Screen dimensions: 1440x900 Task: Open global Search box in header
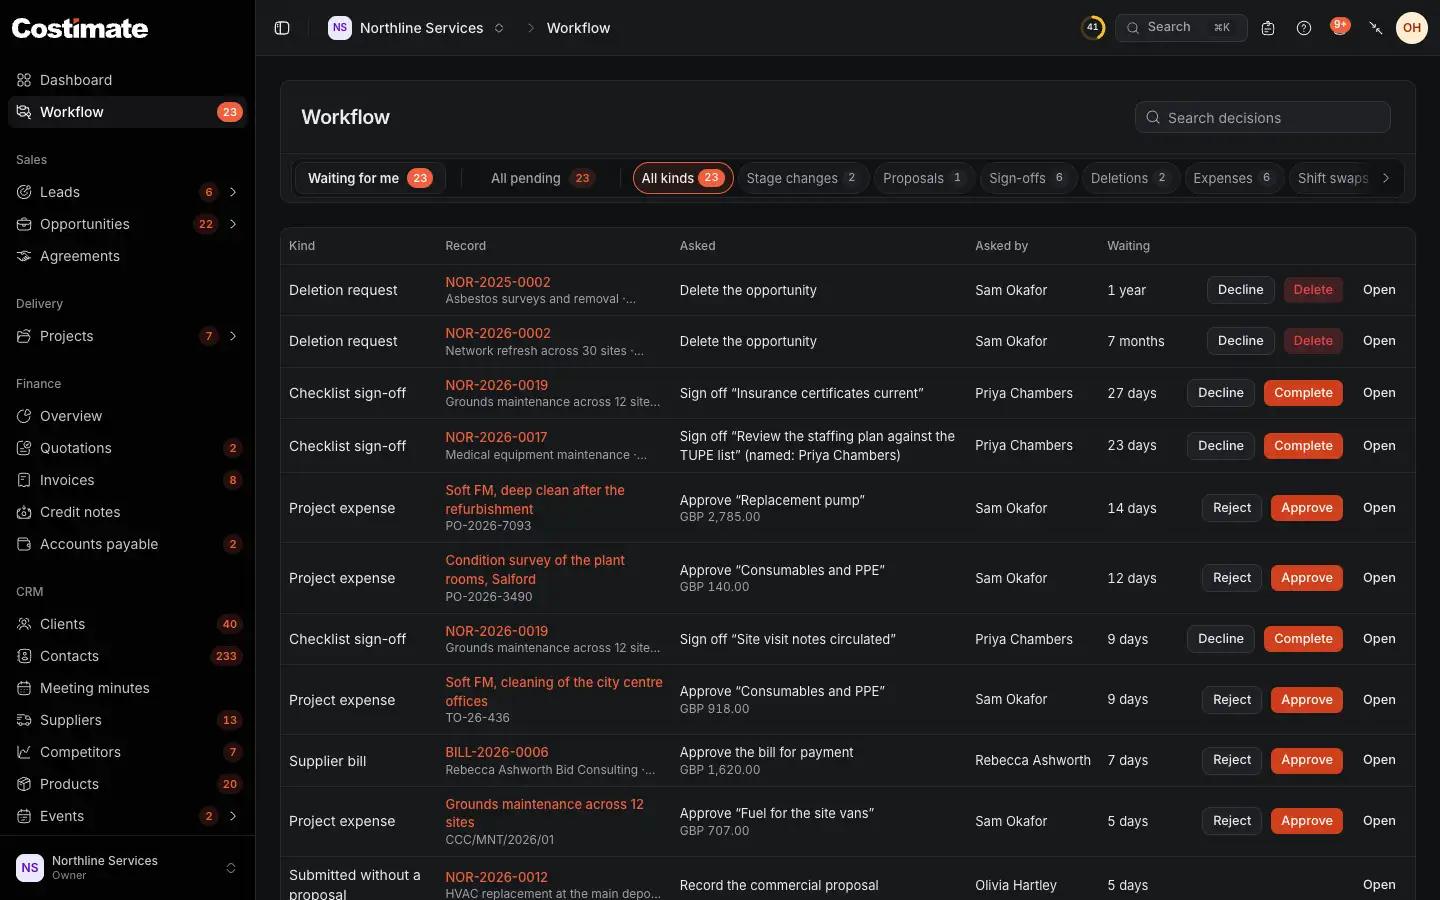[x=1181, y=28]
